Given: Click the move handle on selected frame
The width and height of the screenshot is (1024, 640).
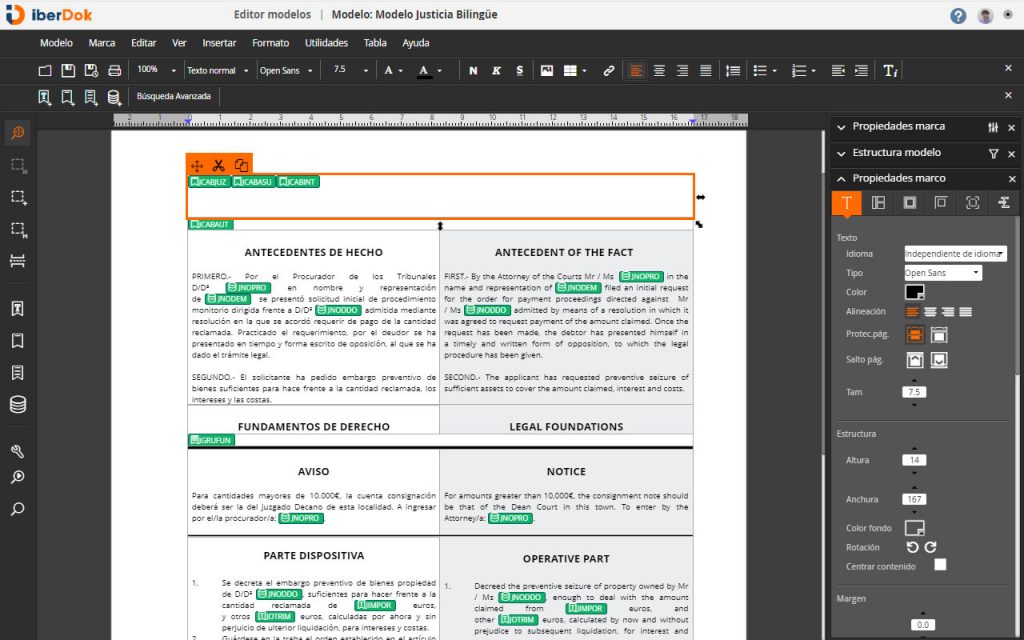Looking at the screenshot, I should coord(197,166).
